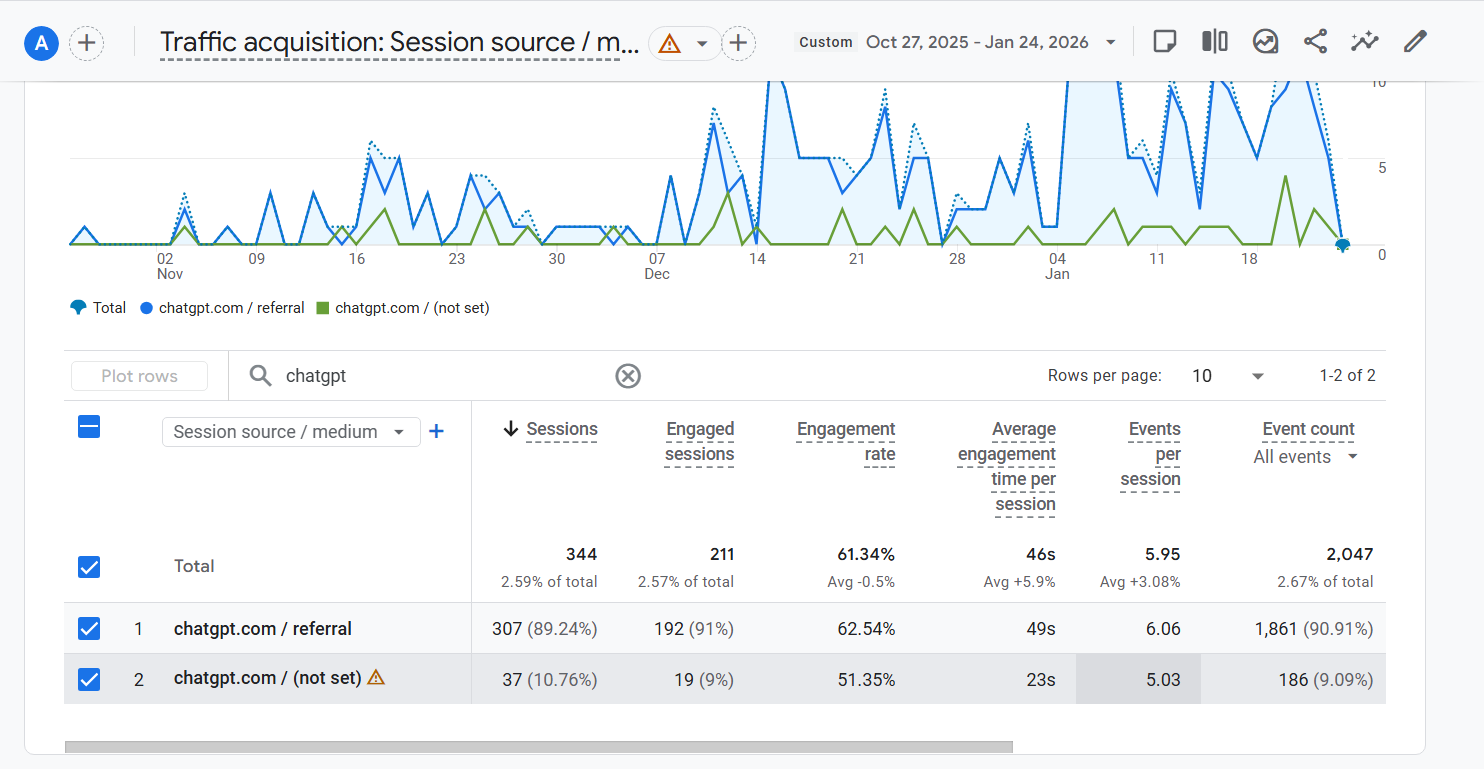Click the pencil customize report icon

1414,41
